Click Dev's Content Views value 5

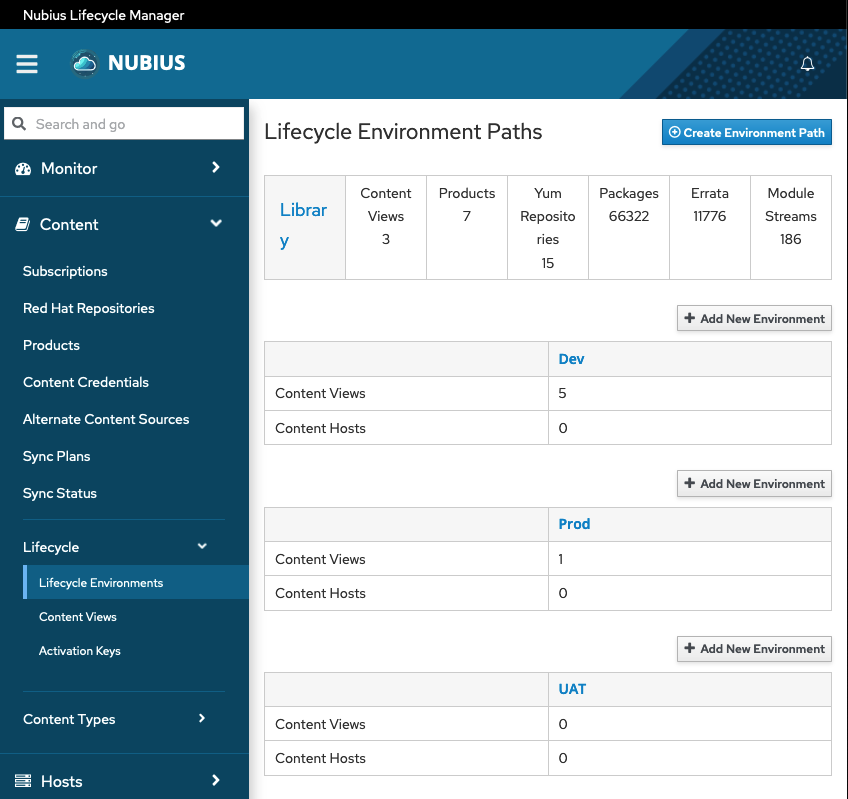pos(562,393)
